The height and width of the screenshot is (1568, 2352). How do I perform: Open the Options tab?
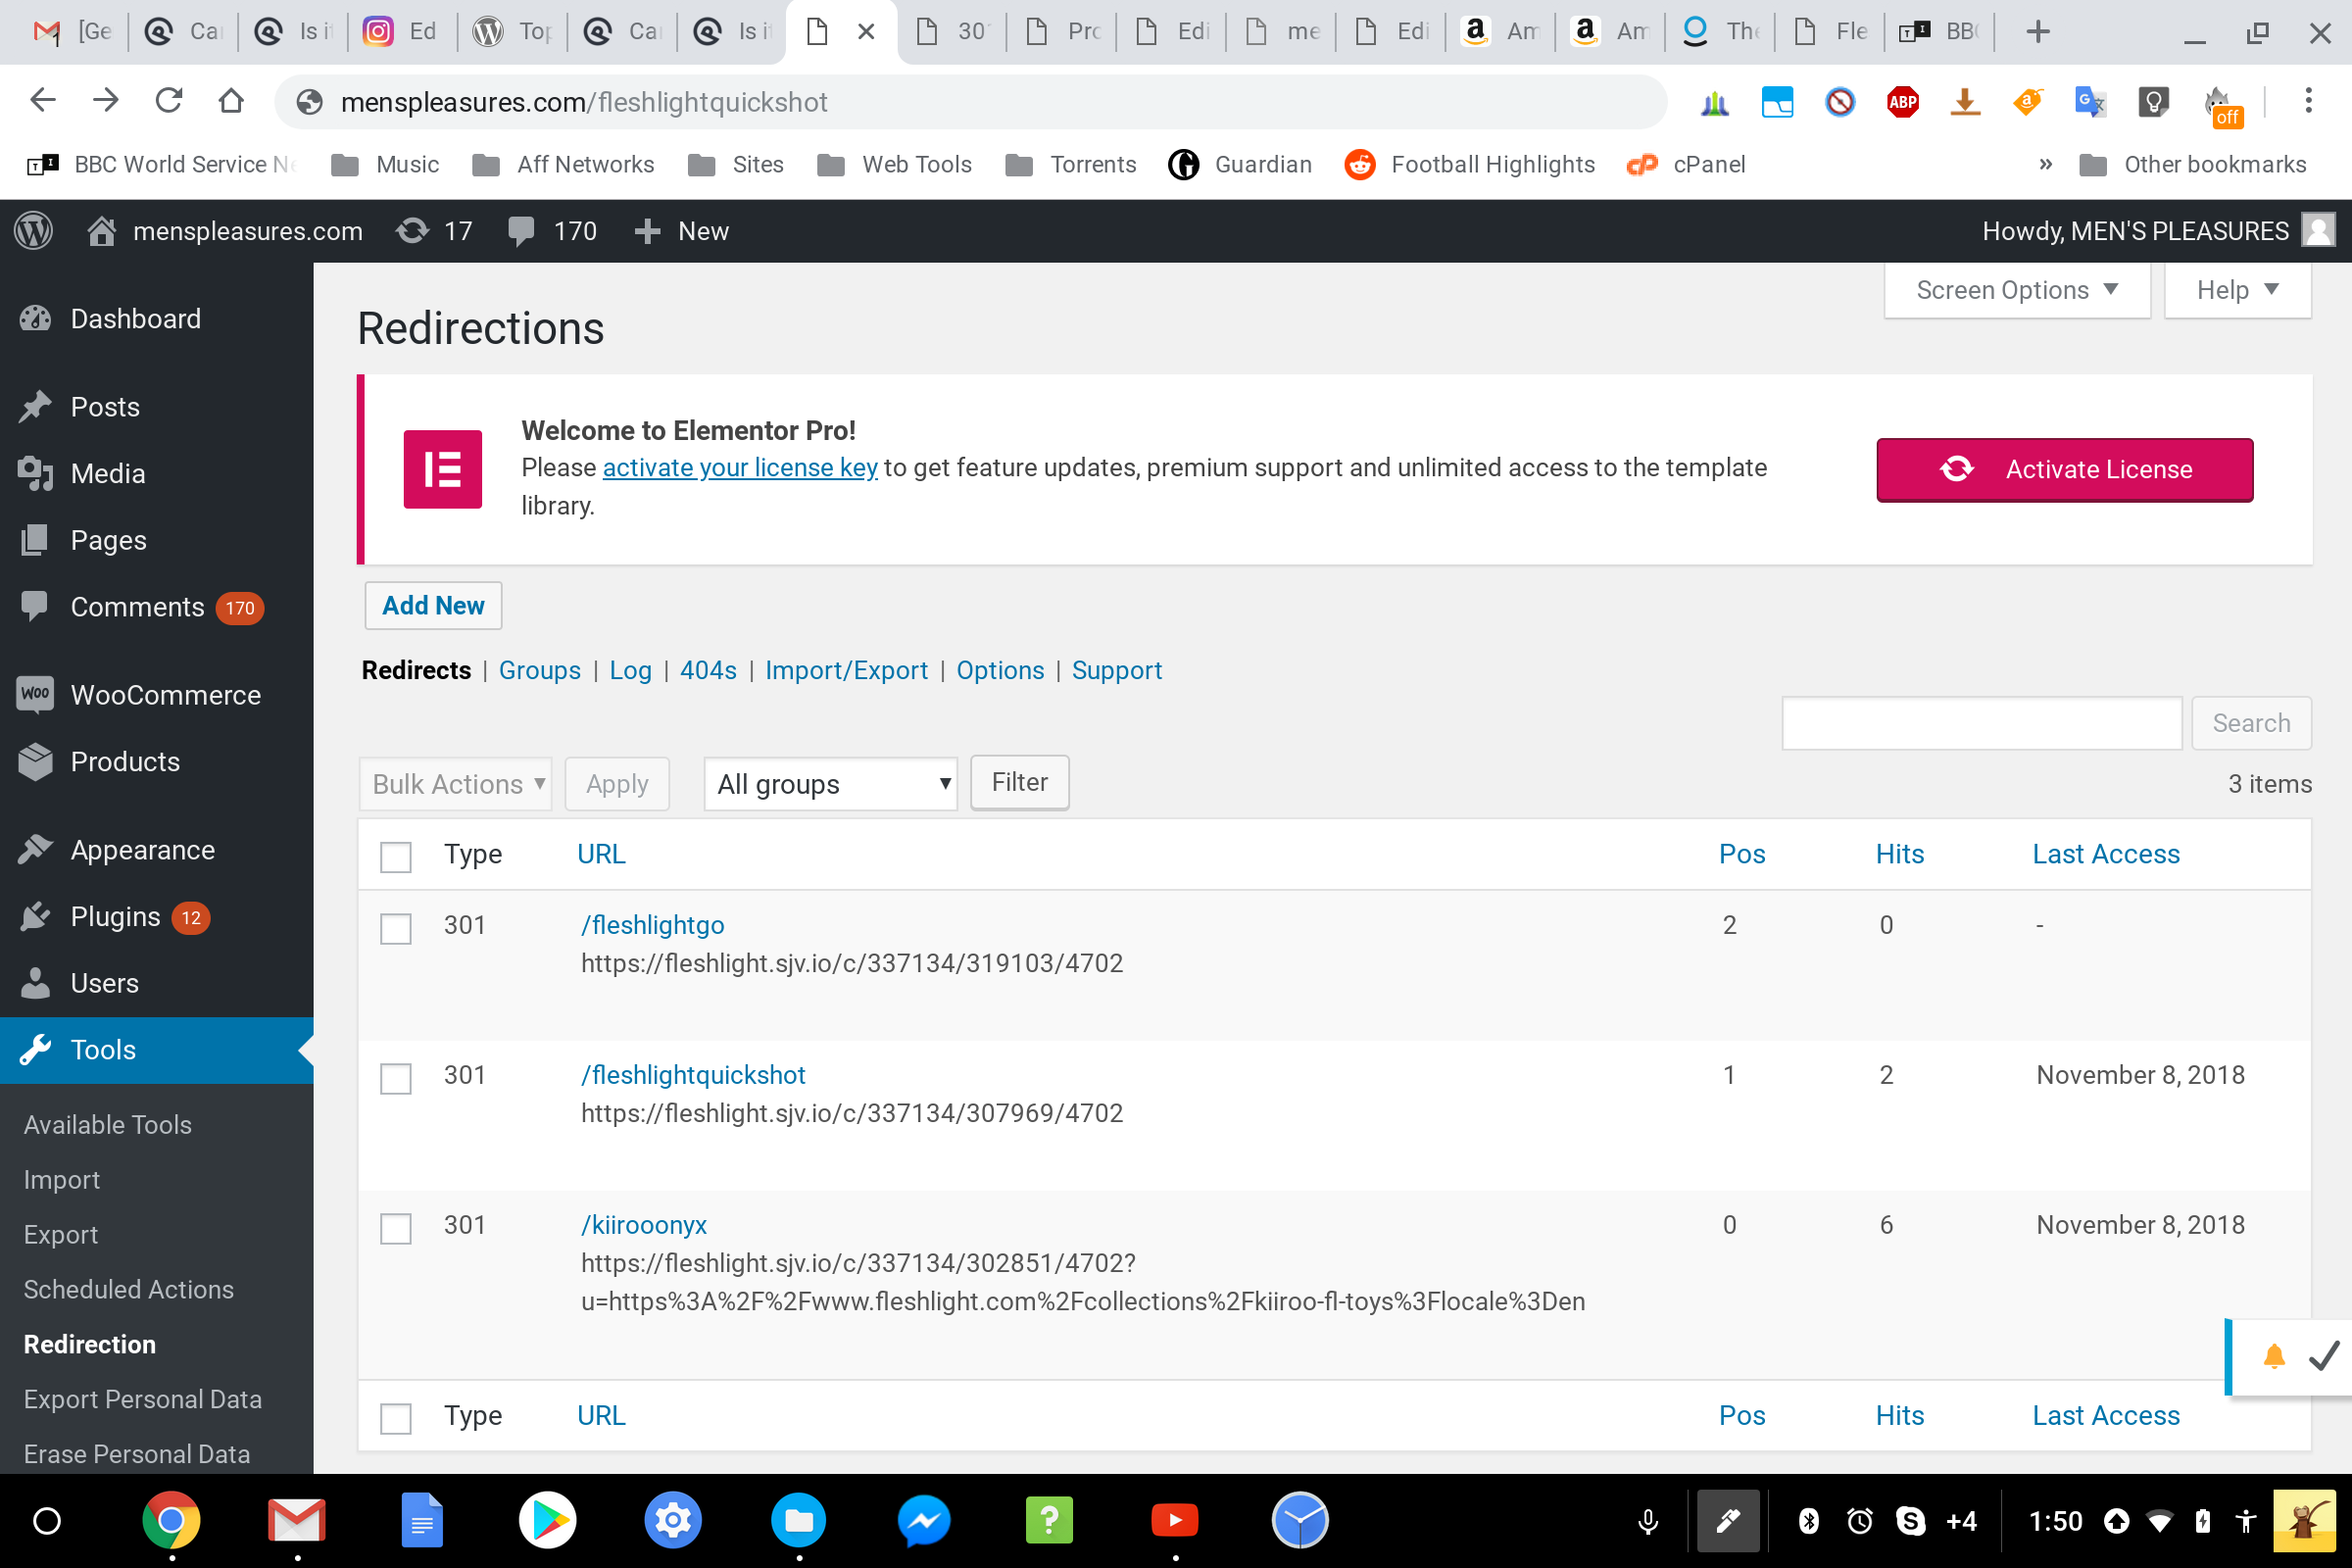(x=1000, y=670)
